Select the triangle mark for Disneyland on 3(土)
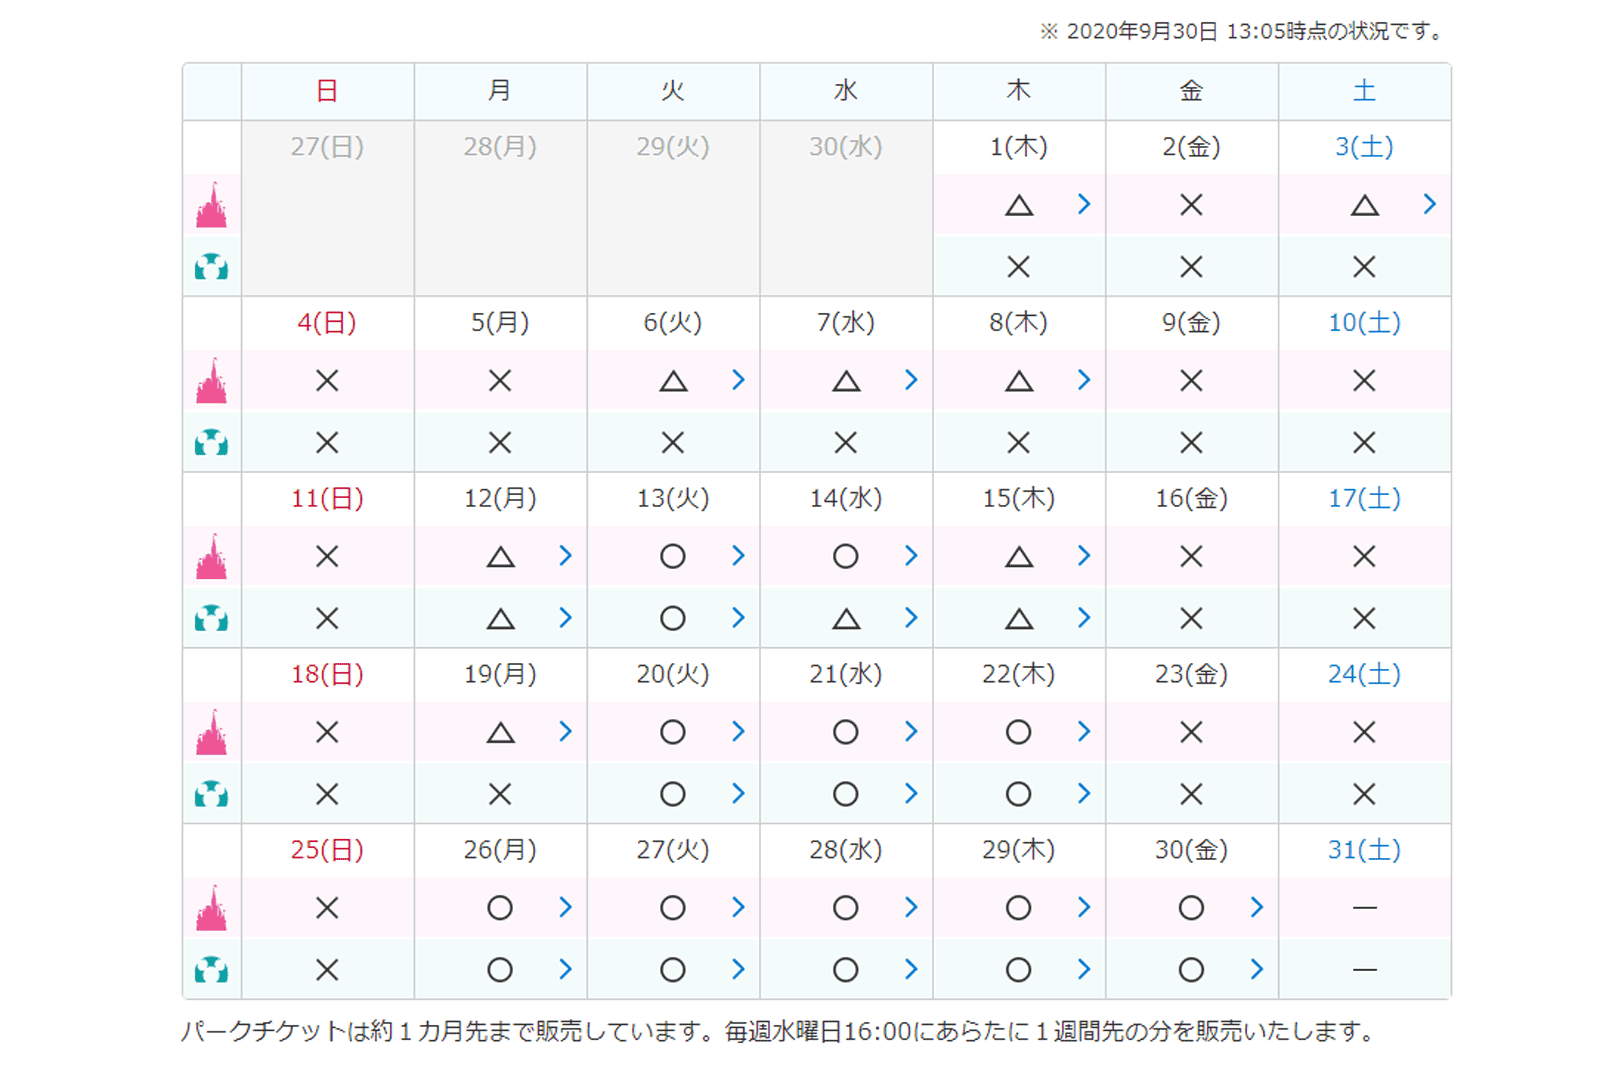1600x1068 pixels. 1365,206
